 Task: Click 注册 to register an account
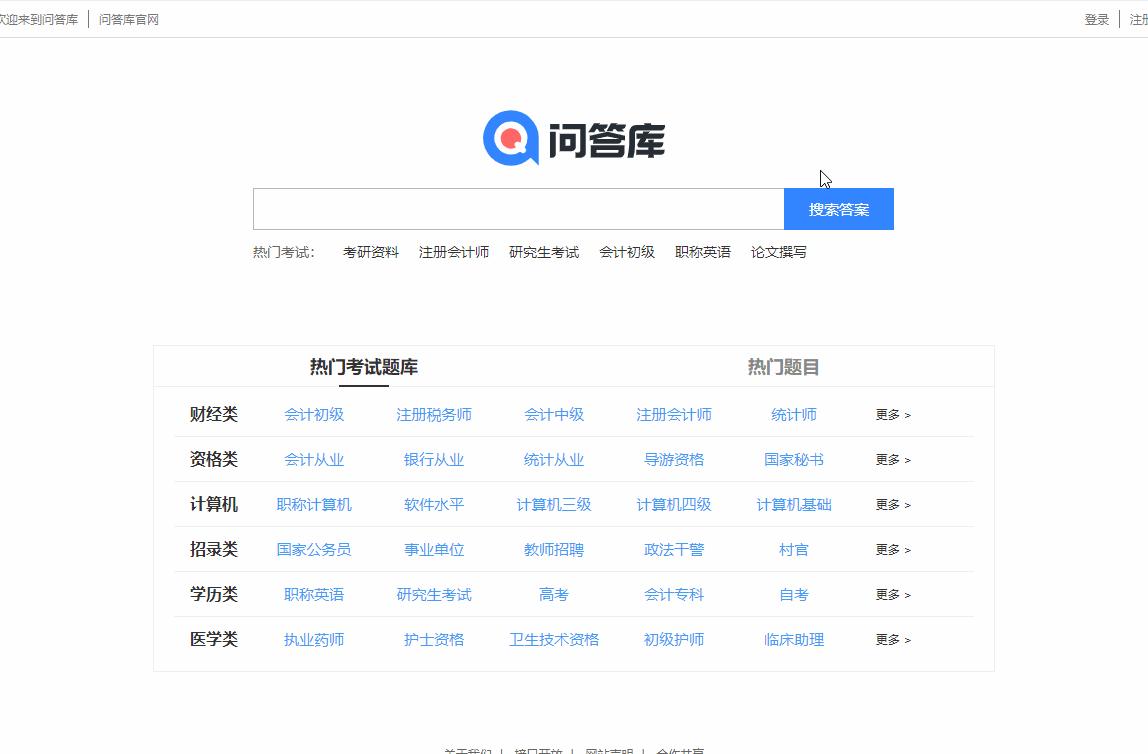click(1141, 18)
